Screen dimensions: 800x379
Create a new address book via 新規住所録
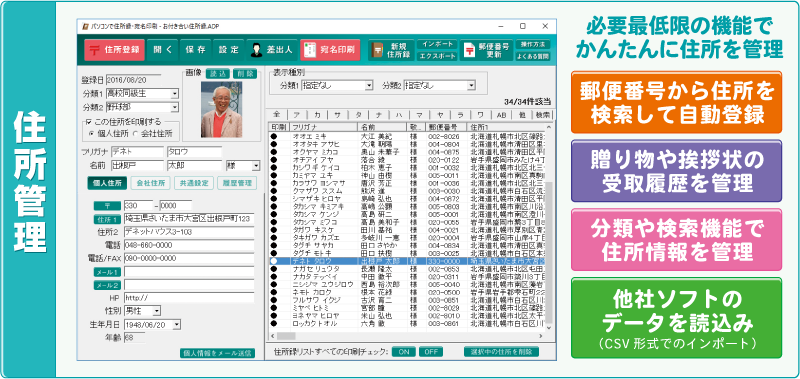(391, 50)
